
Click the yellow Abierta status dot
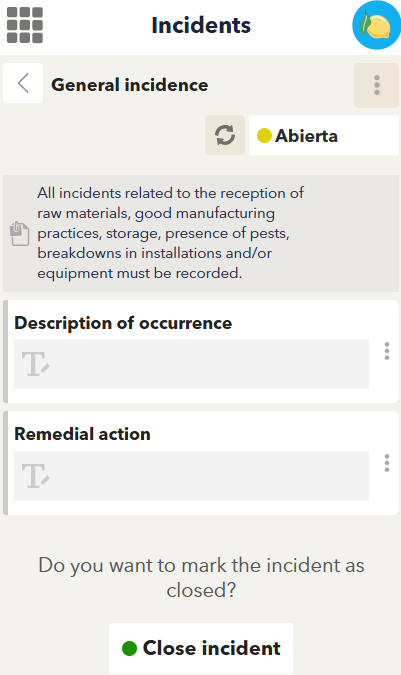264,136
